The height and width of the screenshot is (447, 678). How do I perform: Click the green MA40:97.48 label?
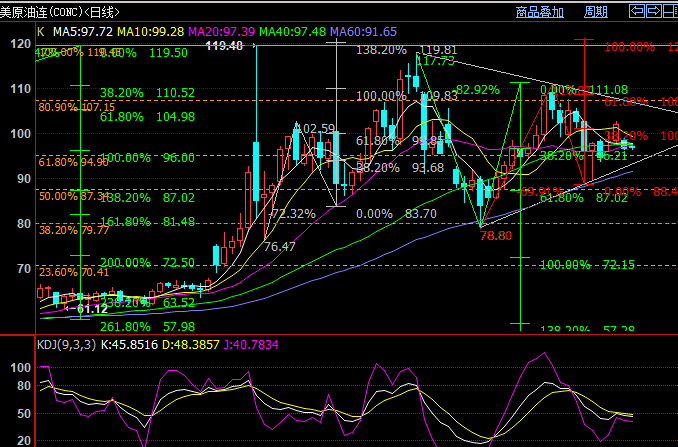pyautogui.click(x=292, y=32)
